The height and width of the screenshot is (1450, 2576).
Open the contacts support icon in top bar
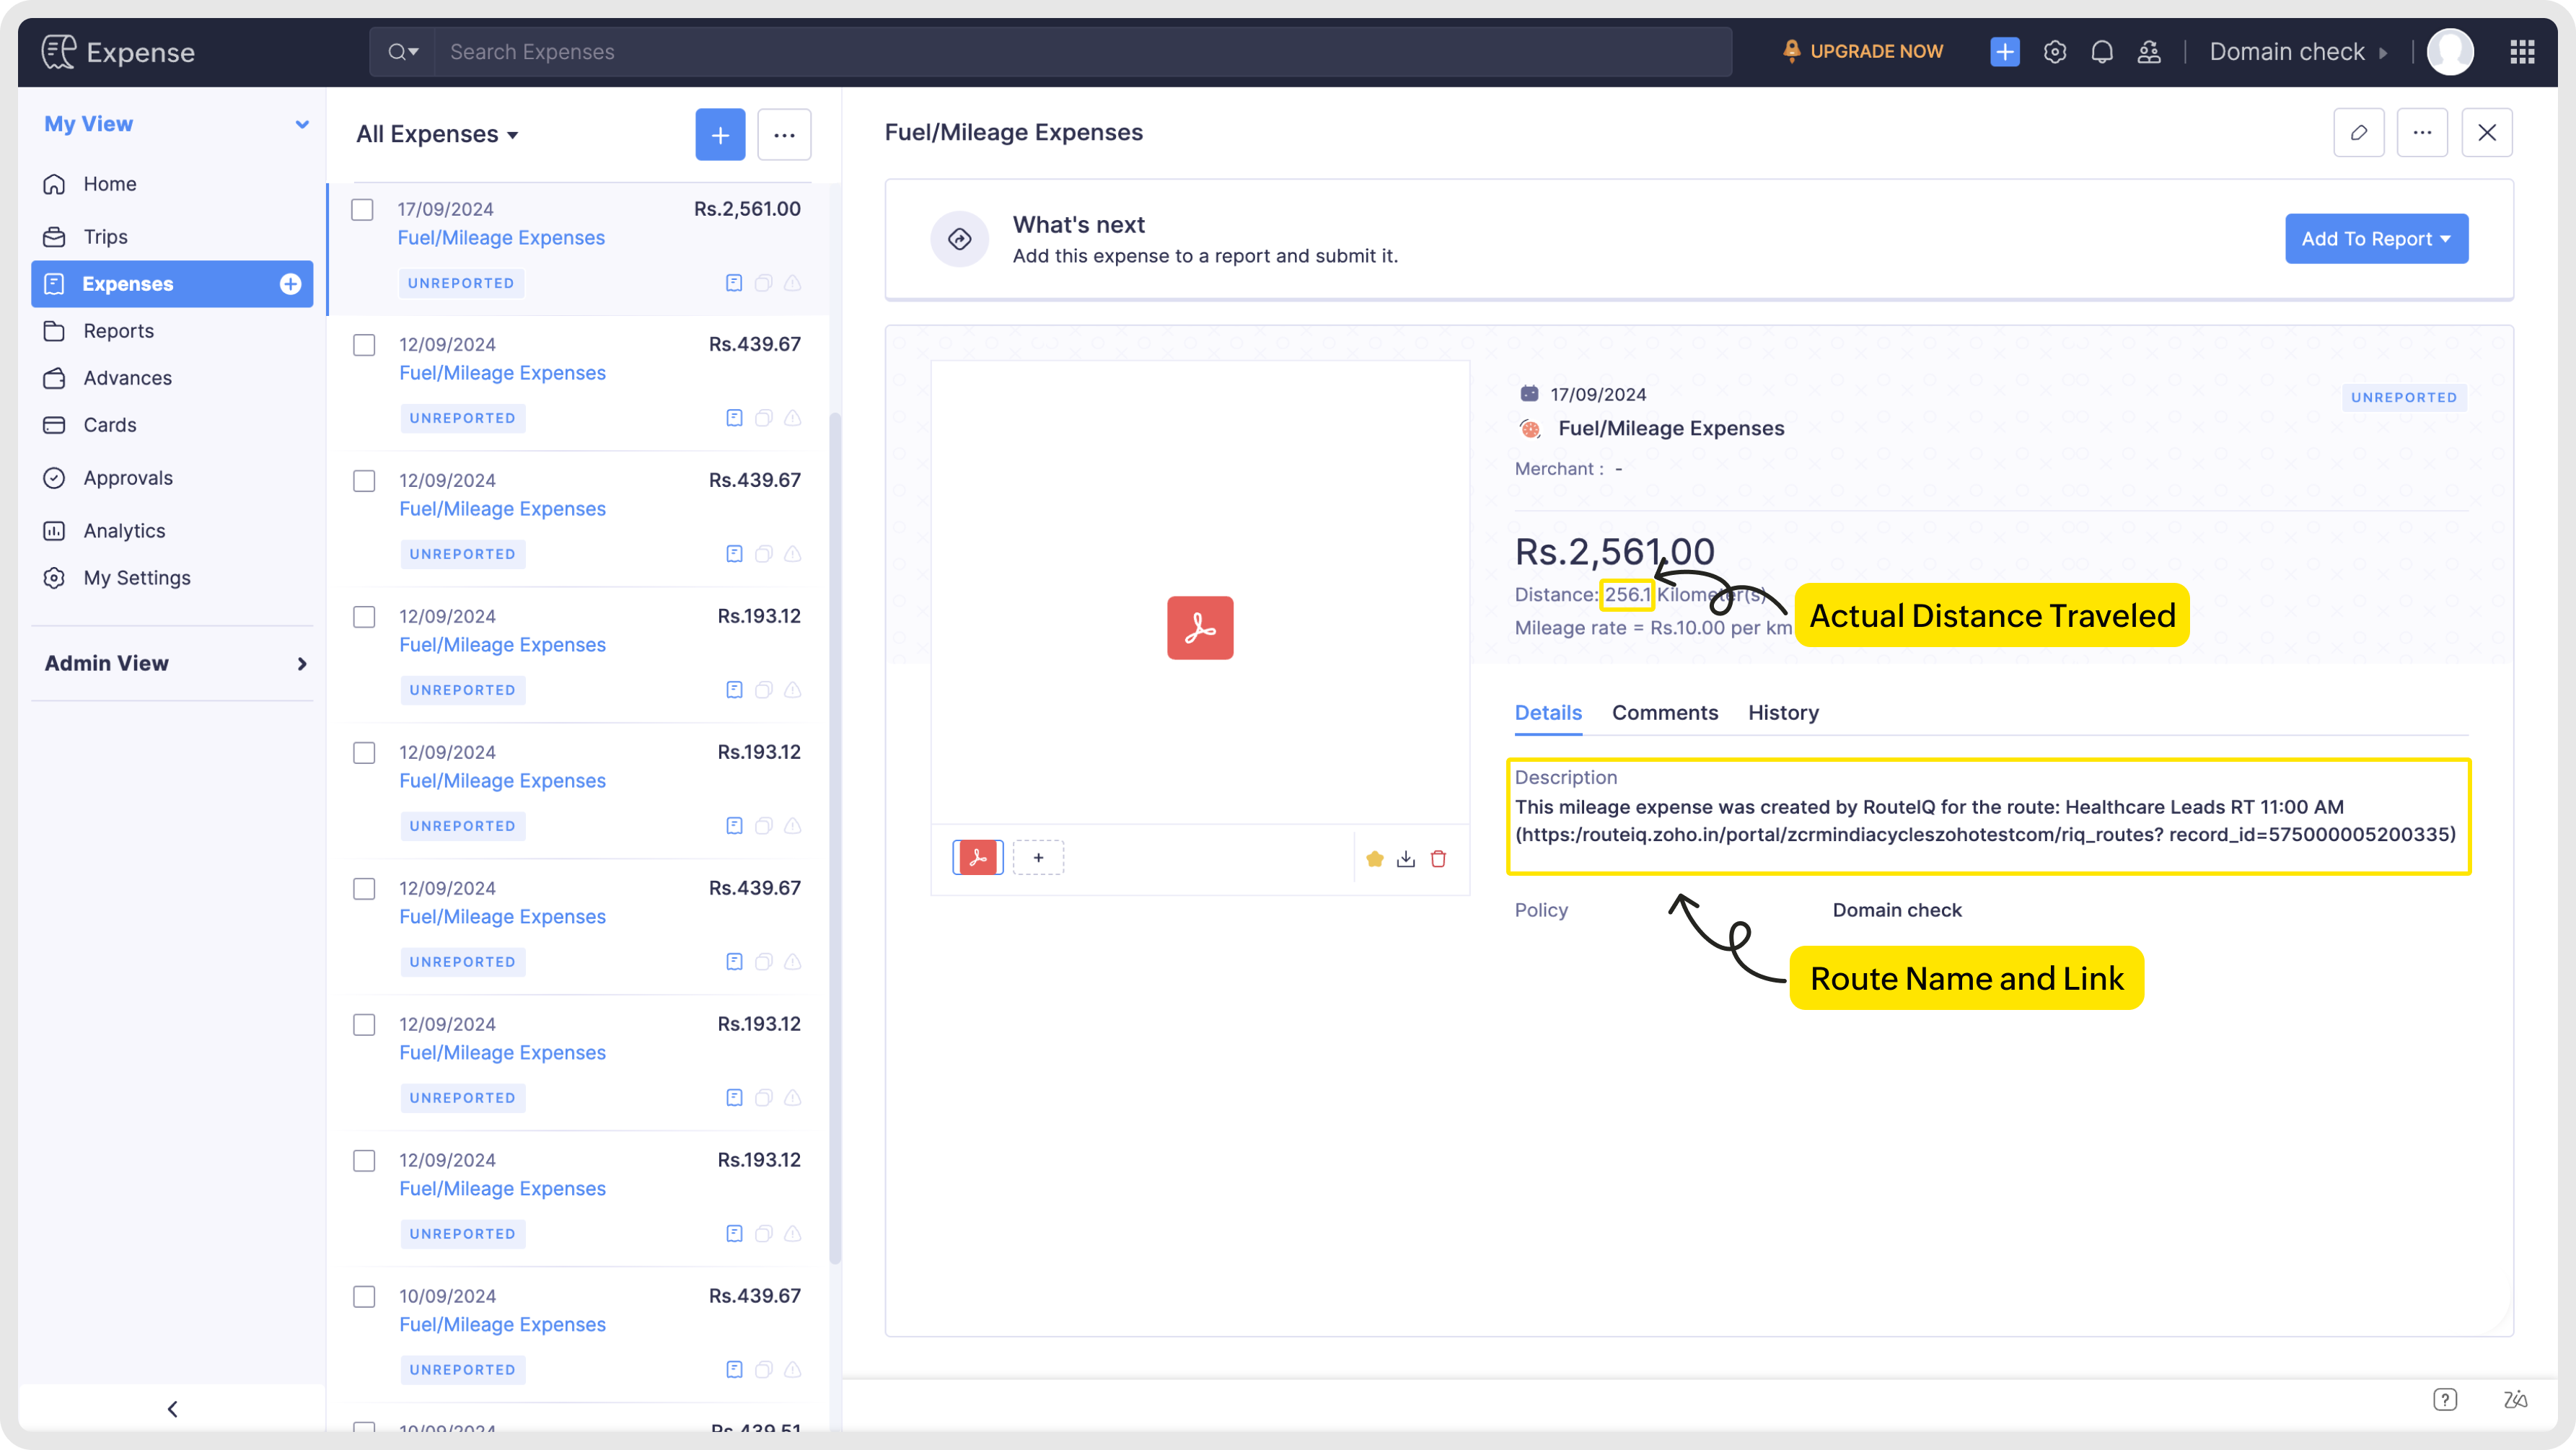click(x=2149, y=52)
